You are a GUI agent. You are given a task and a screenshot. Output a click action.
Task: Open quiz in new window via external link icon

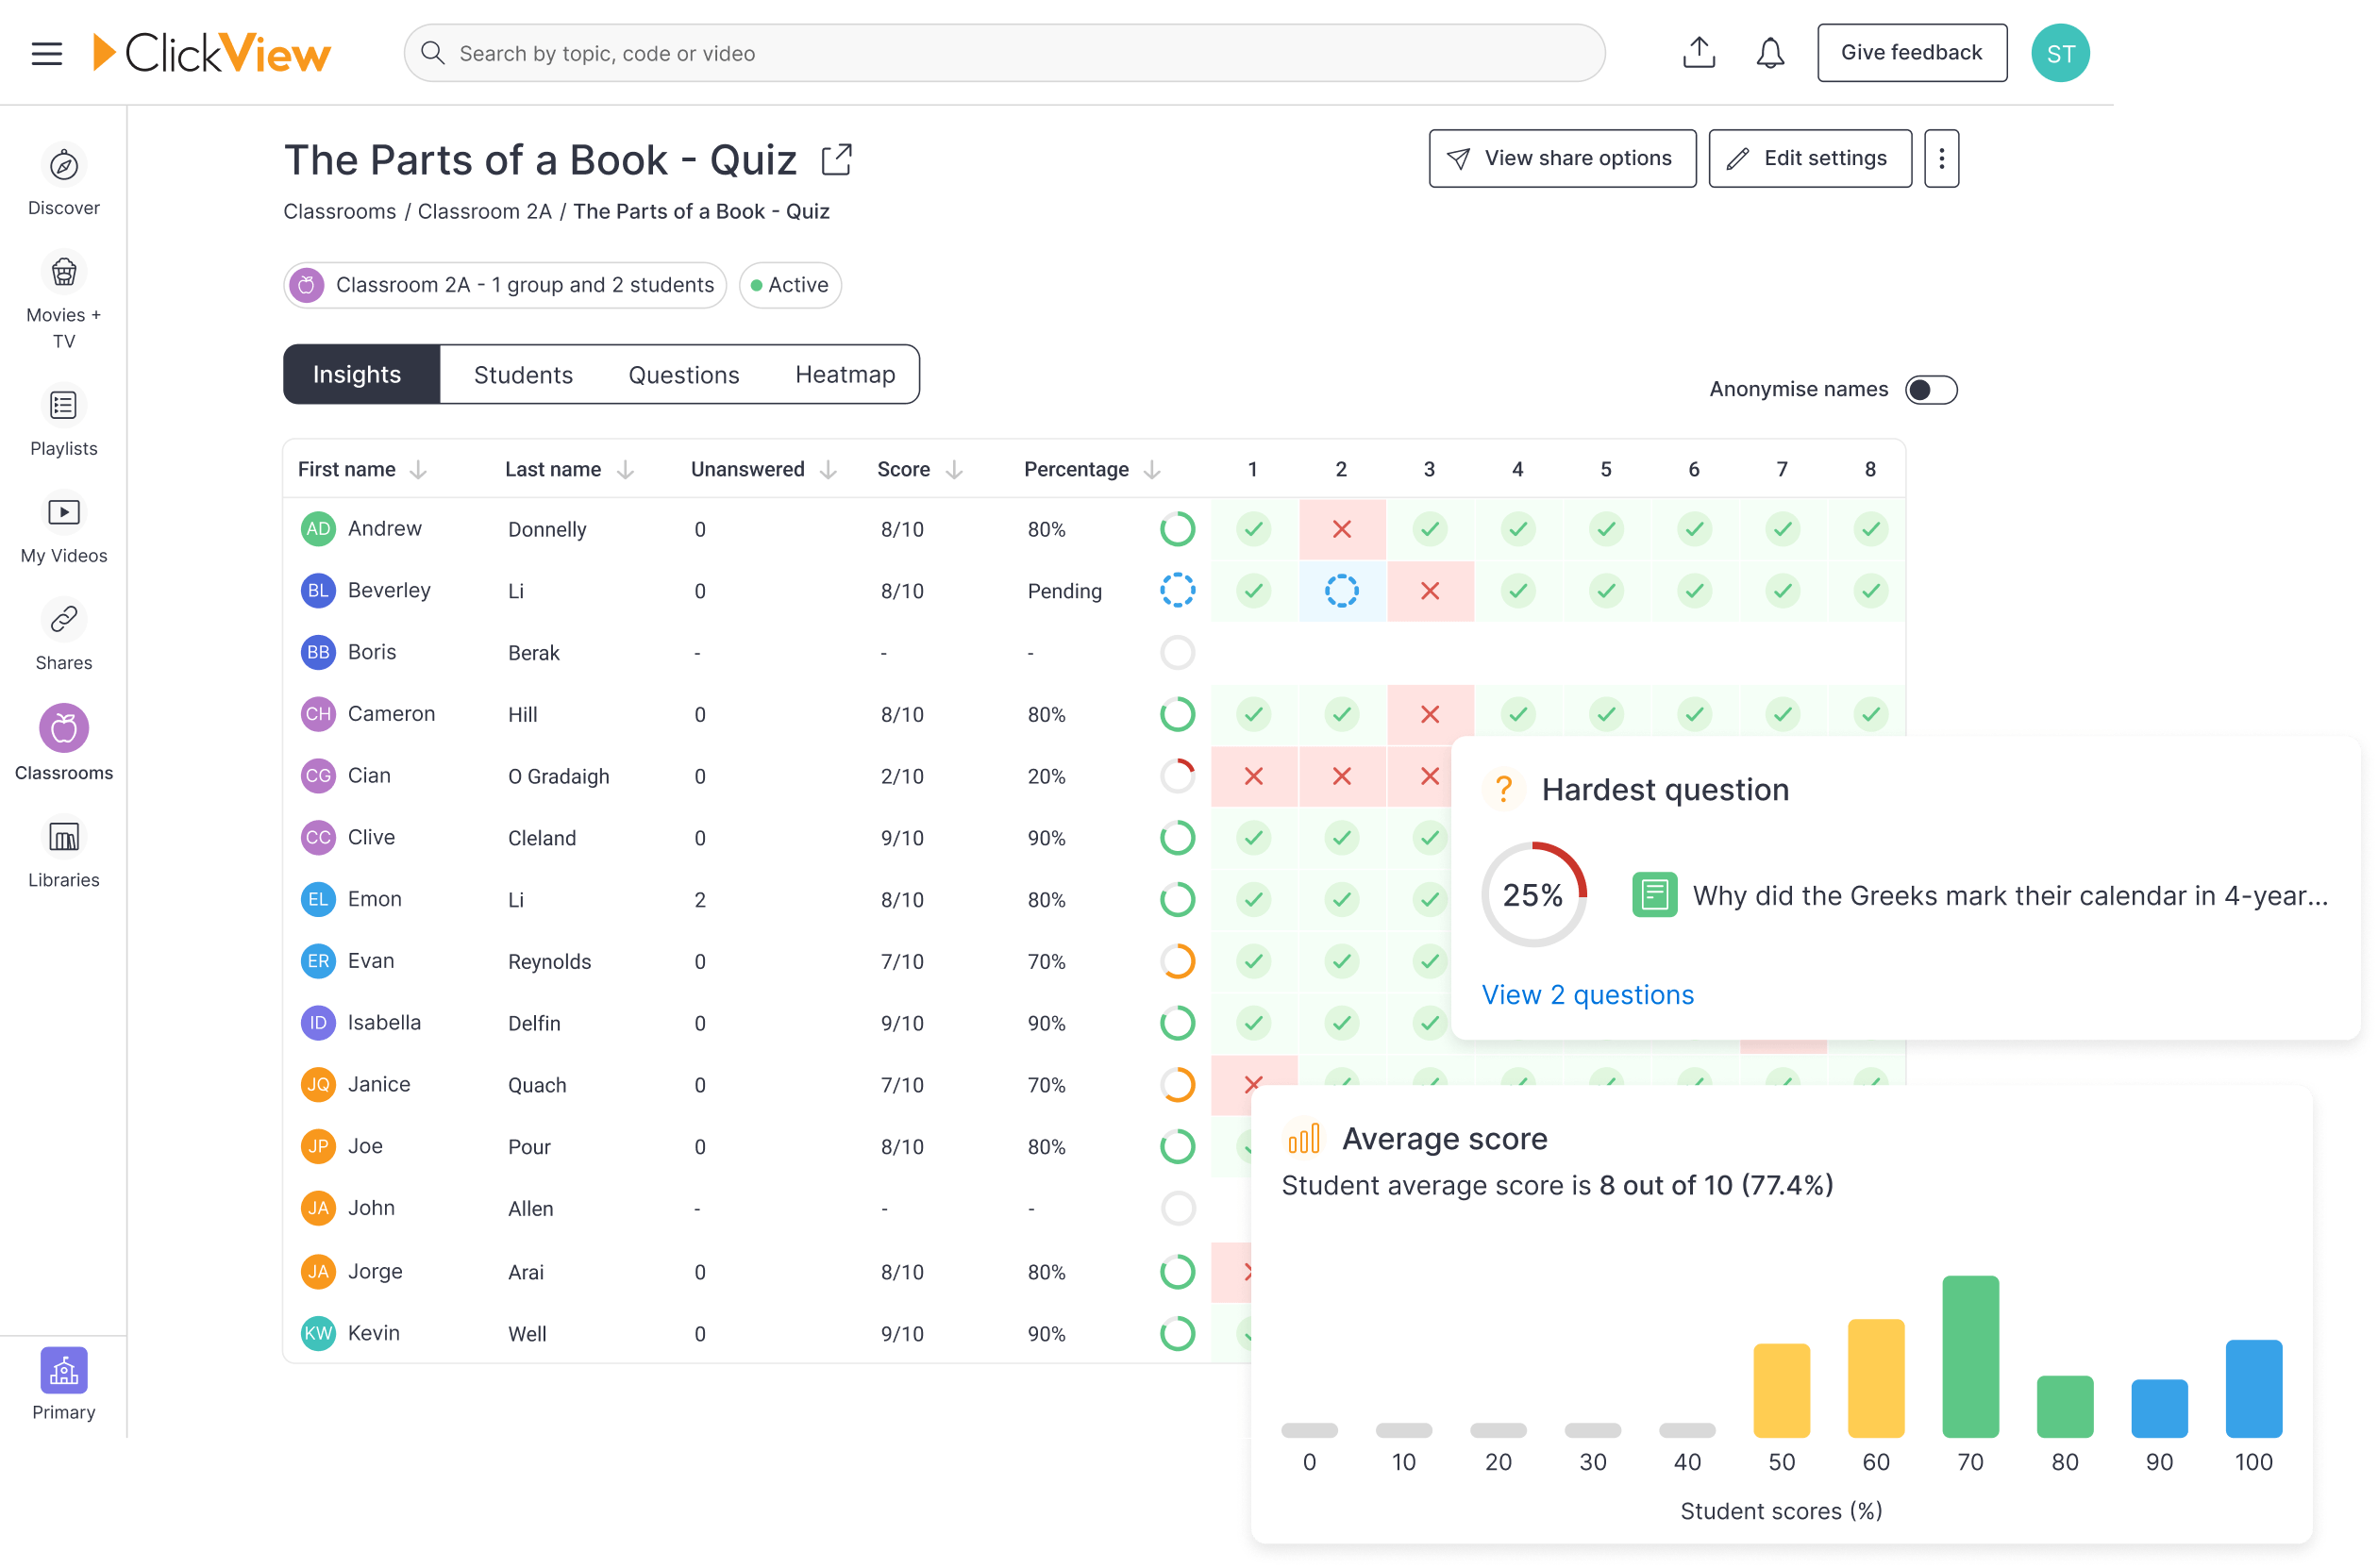[836, 158]
